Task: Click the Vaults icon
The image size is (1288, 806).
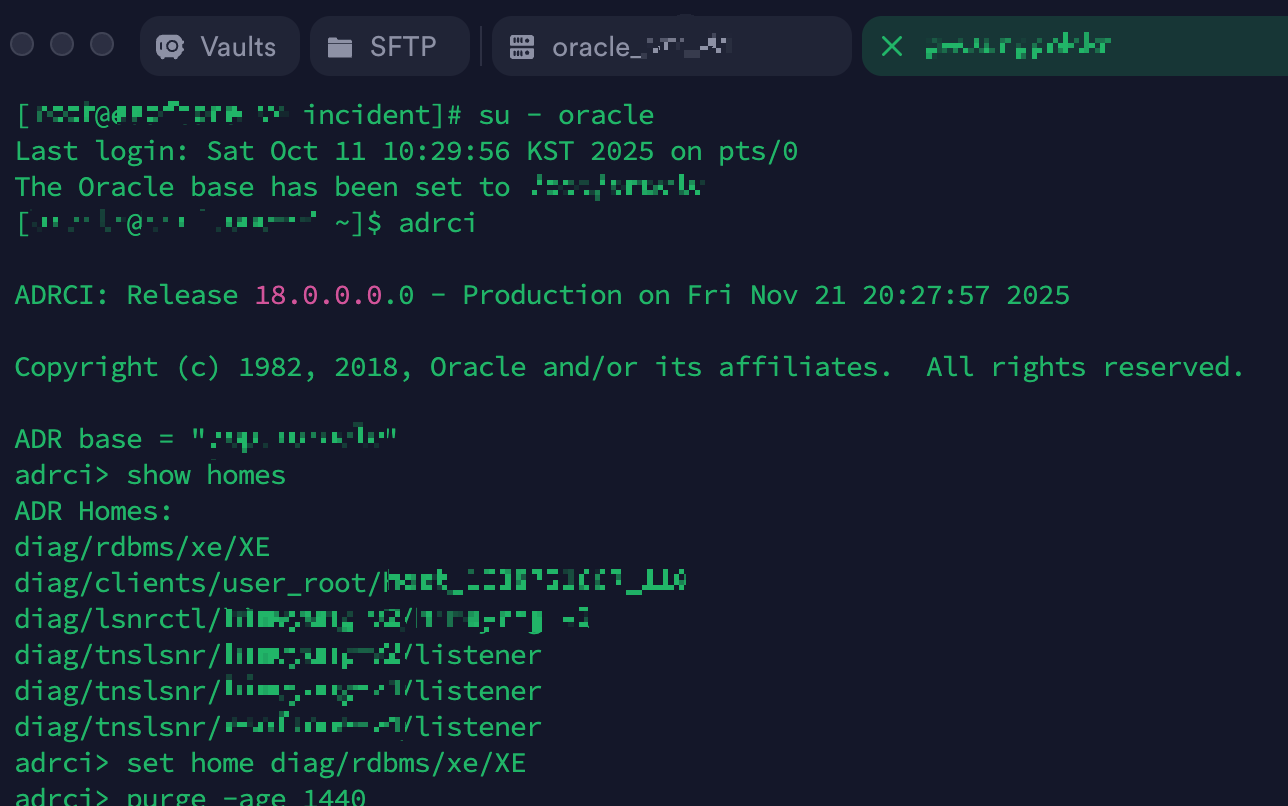Action: (x=170, y=47)
